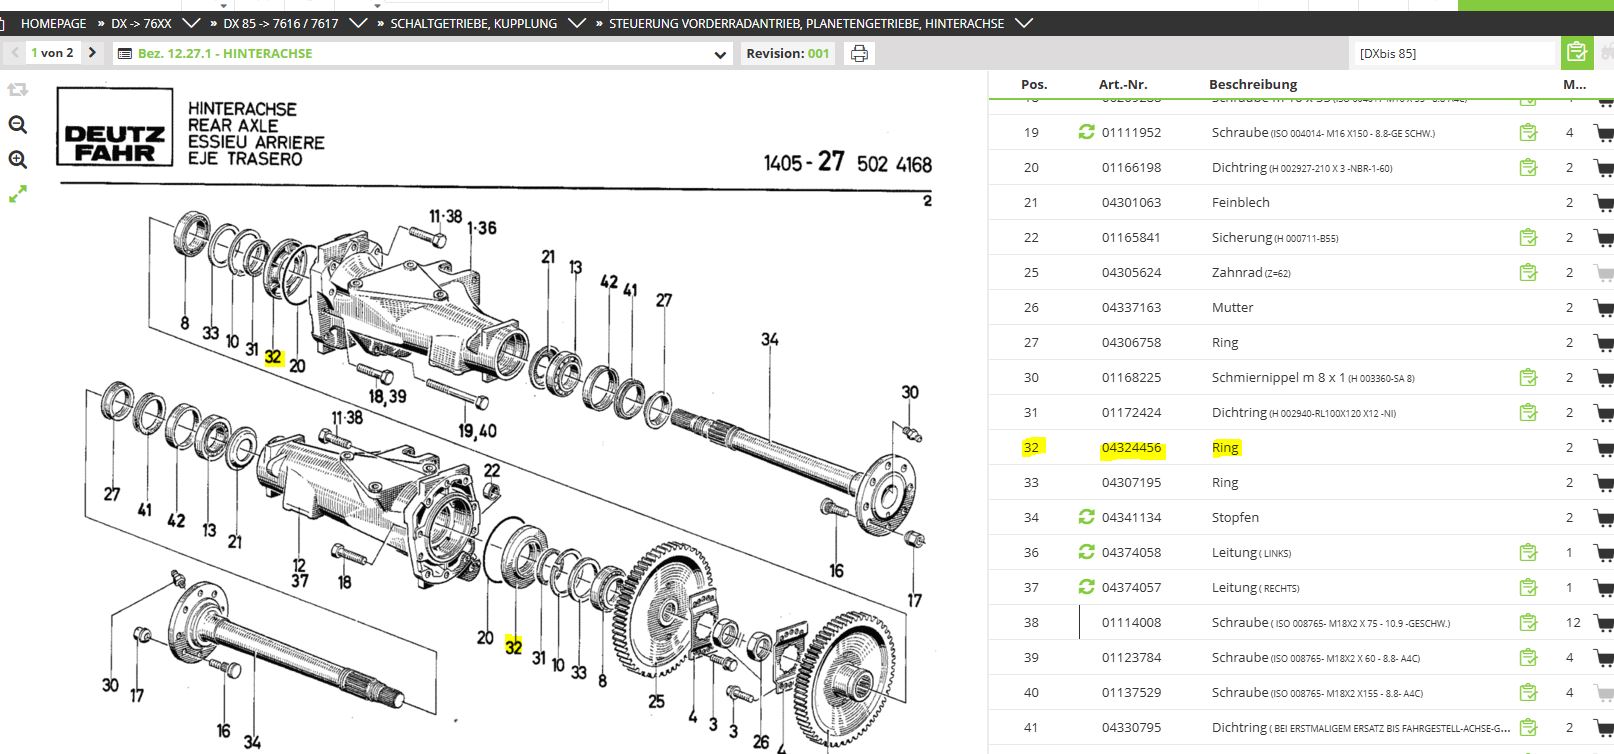1614x754 pixels.
Task: Open the green clipboard checklist icon beside search
Action: pyautogui.click(x=1577, y=52)
